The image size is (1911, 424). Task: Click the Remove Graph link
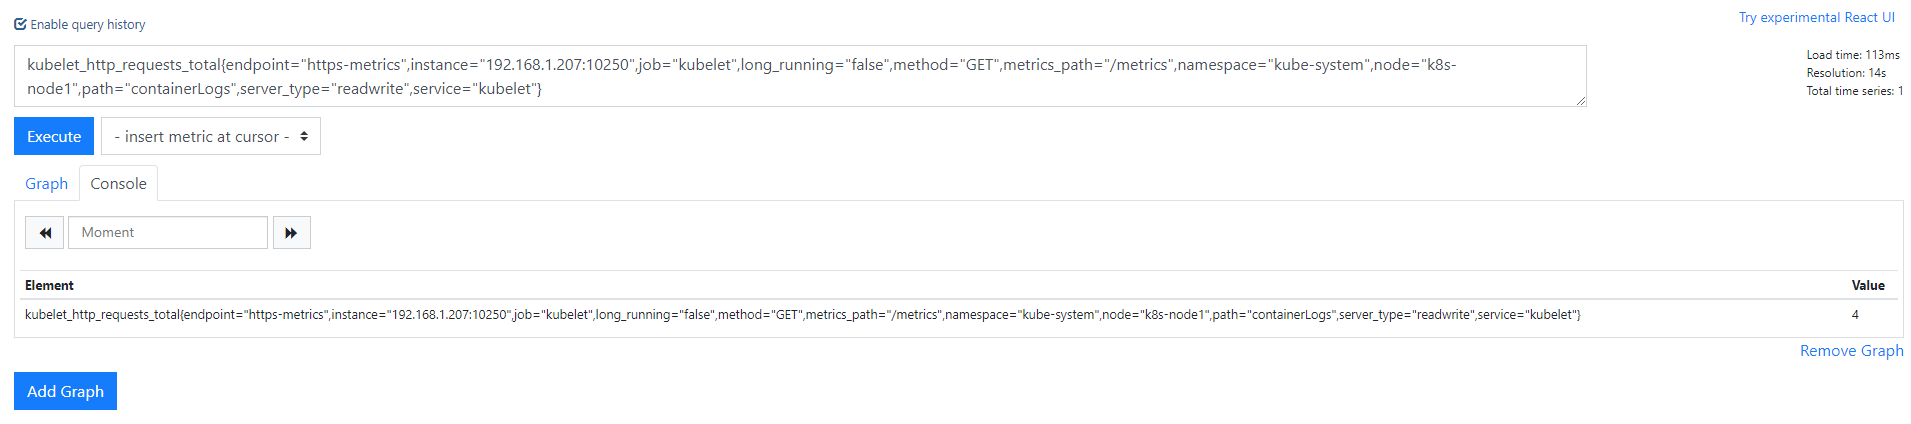1851,350
